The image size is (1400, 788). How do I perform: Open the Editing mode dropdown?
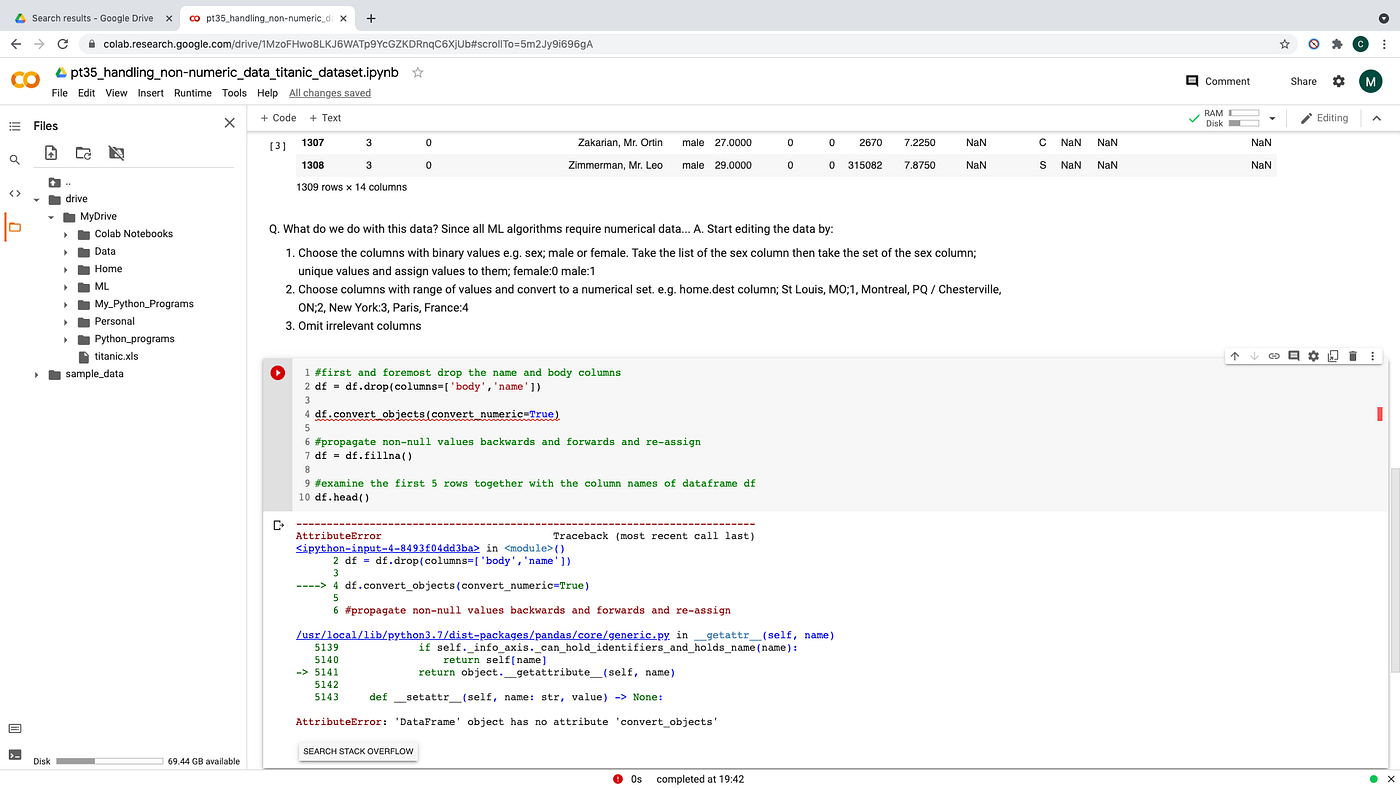[1324, 117]
